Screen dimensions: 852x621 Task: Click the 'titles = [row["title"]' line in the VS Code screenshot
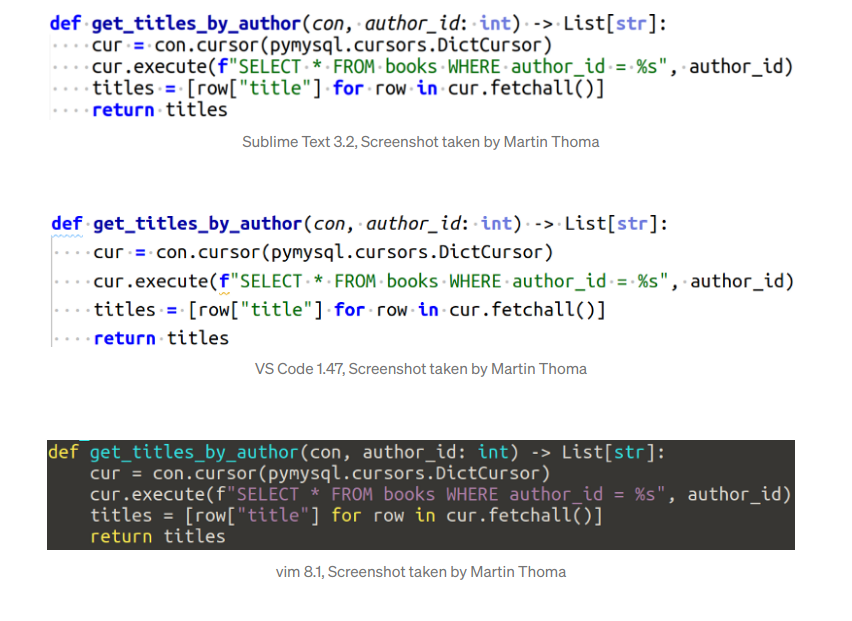349,310
